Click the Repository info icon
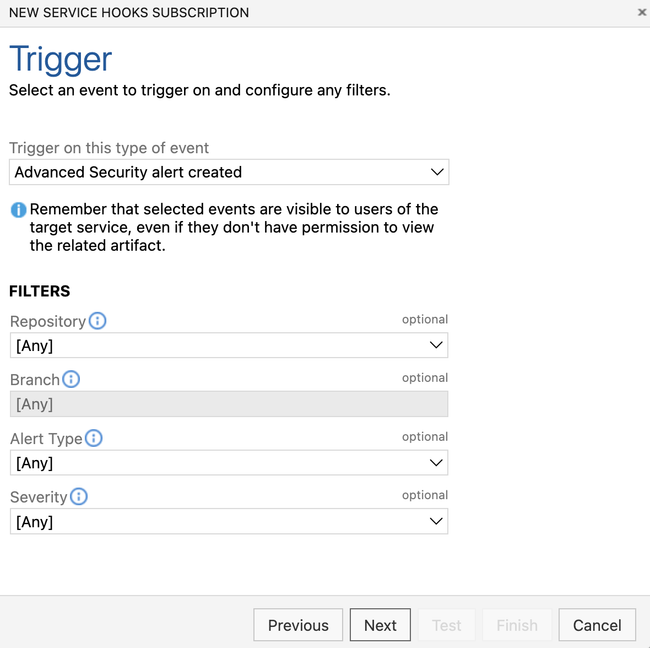The height and width of the screenshot is (648, 650). pos(97,321)
